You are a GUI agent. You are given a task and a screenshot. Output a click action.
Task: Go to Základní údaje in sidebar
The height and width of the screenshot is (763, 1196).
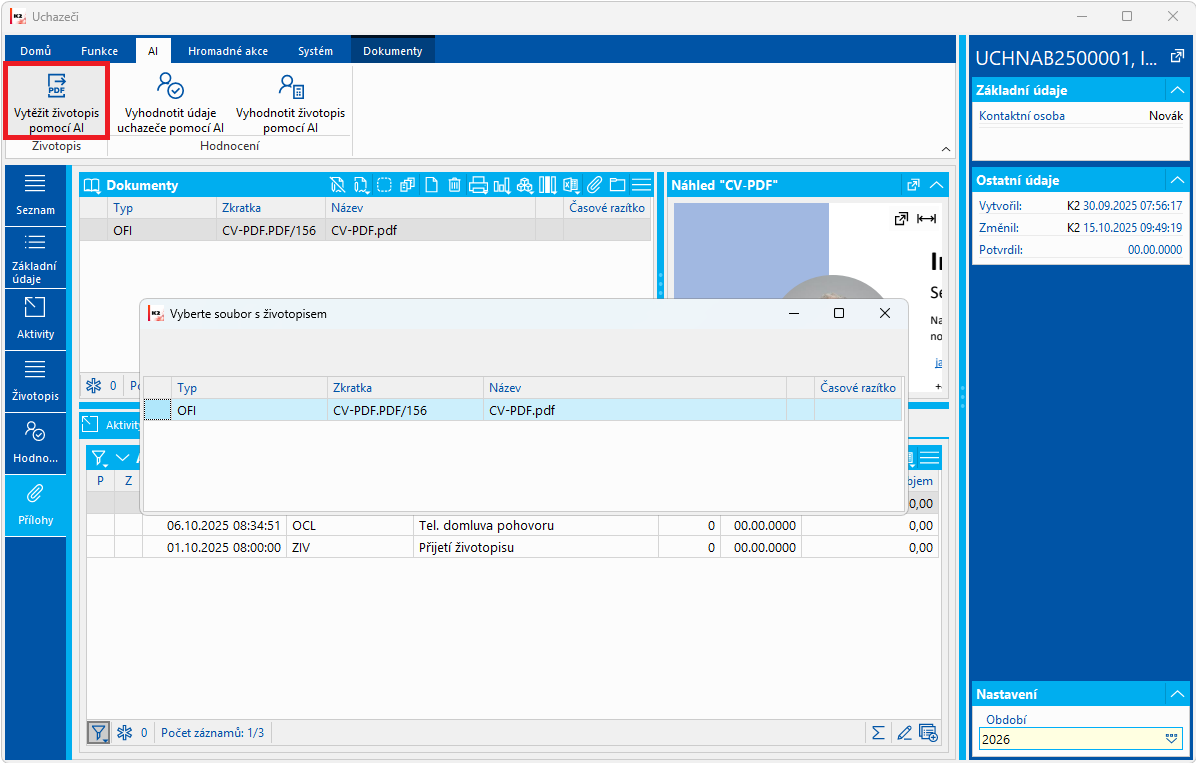[x=35, y=259]
